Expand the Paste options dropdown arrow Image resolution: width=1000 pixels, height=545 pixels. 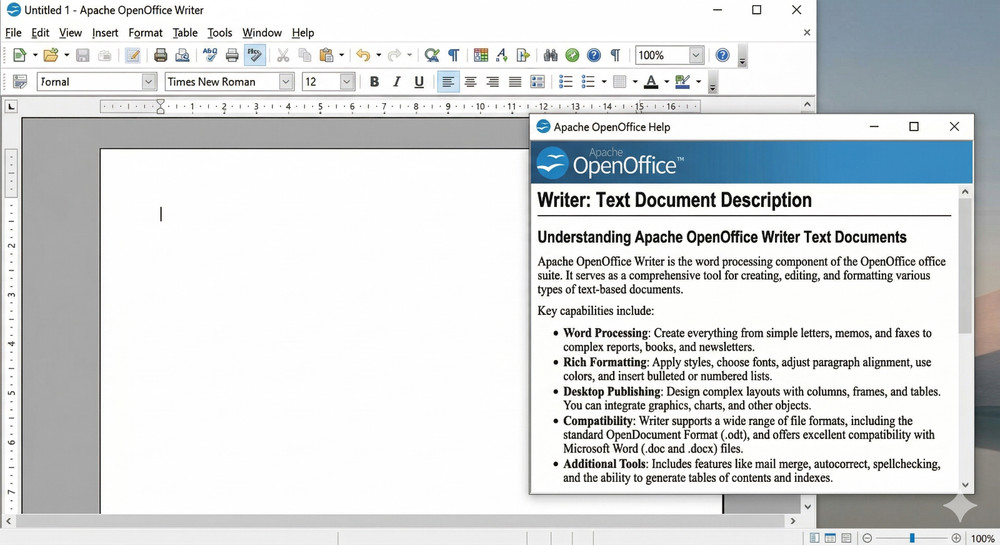[x=341, y=55]
